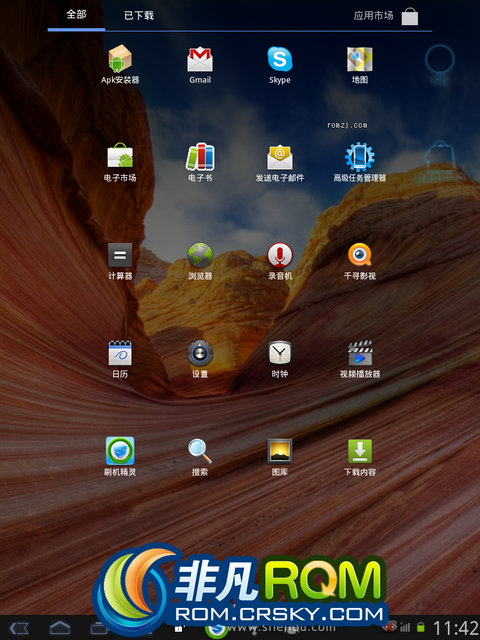The height and width of the screenshot is (640, 480).
Task: Launch the 计算器 calculator
Action: coord(120,261)
